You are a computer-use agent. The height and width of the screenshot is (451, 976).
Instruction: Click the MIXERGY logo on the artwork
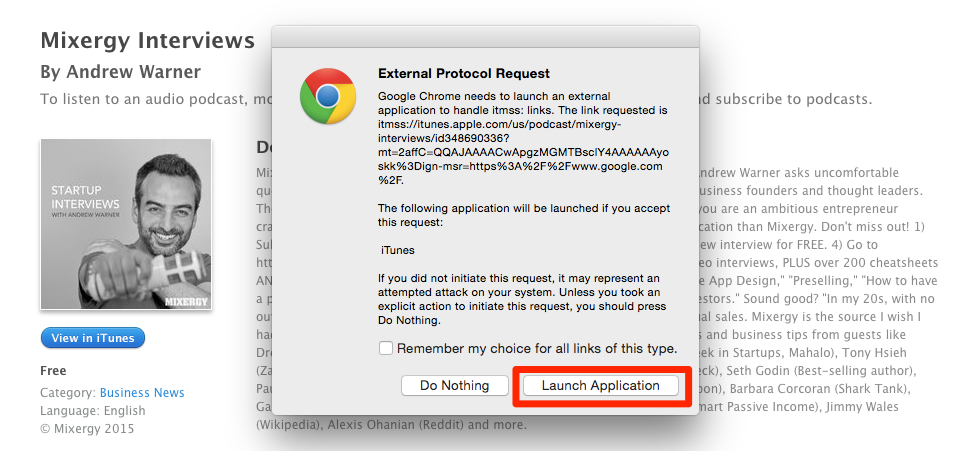186,302
